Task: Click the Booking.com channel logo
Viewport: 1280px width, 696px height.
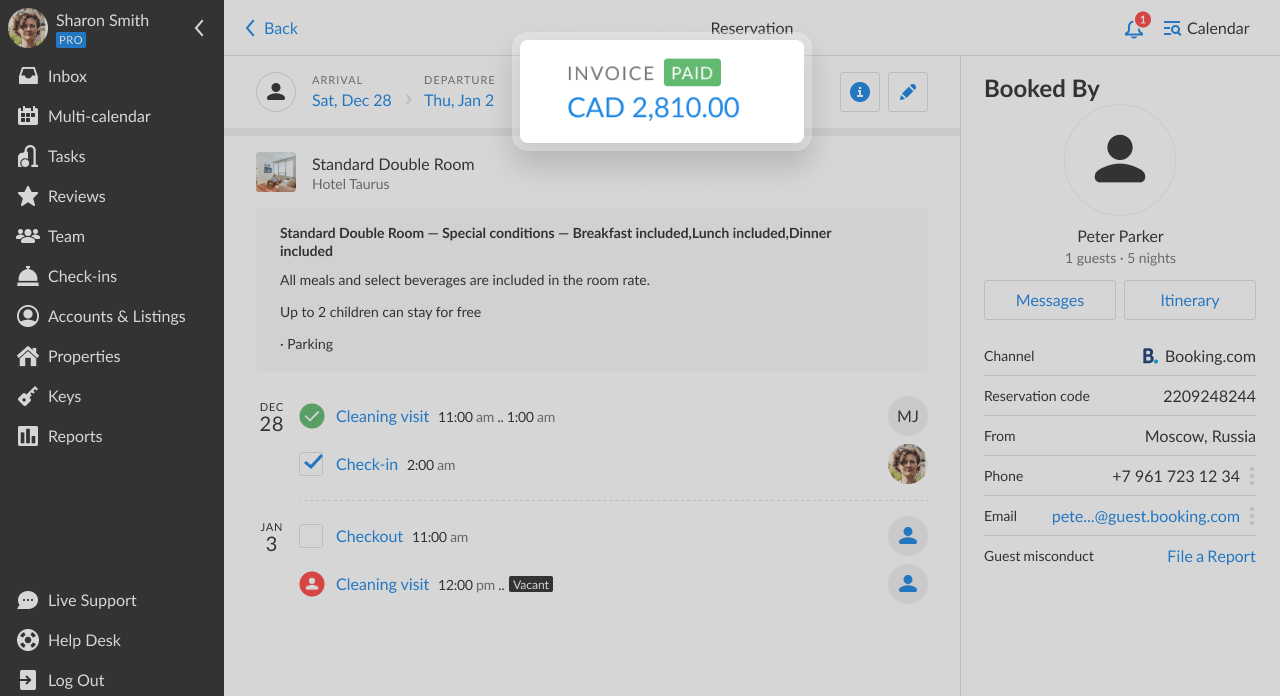Action: click(1150, 356)
